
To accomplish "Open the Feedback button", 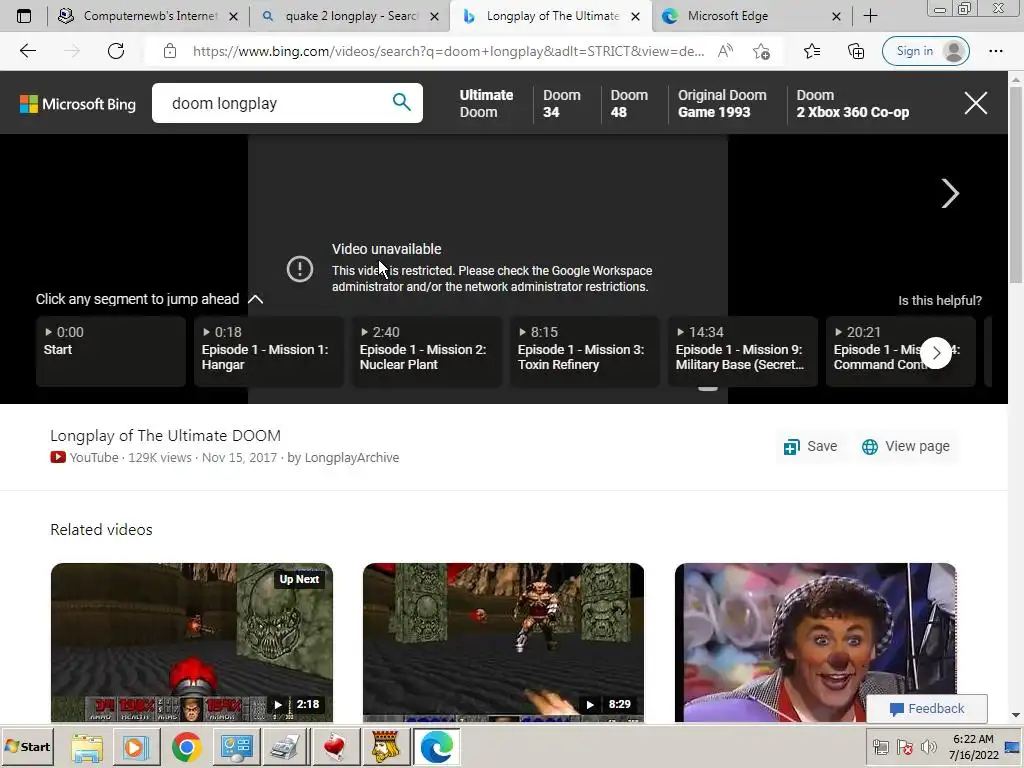I will [927, 709].
